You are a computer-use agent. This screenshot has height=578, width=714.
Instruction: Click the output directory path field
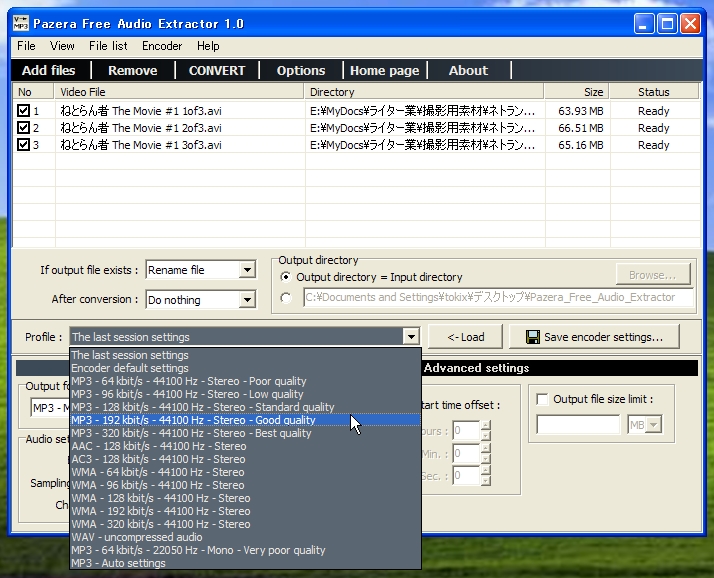[498, 297]
